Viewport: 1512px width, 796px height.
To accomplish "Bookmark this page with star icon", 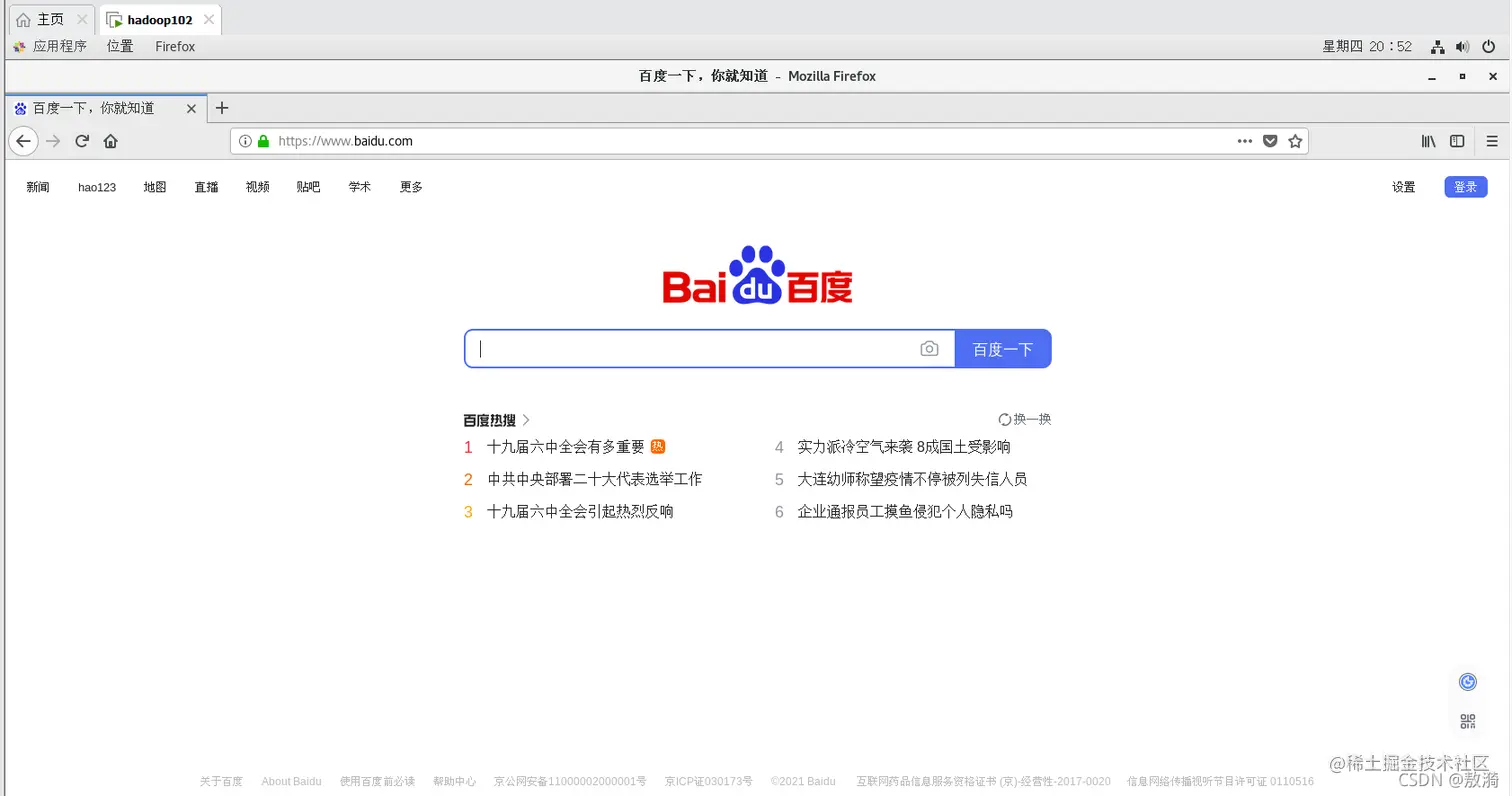I will 1295,141.
